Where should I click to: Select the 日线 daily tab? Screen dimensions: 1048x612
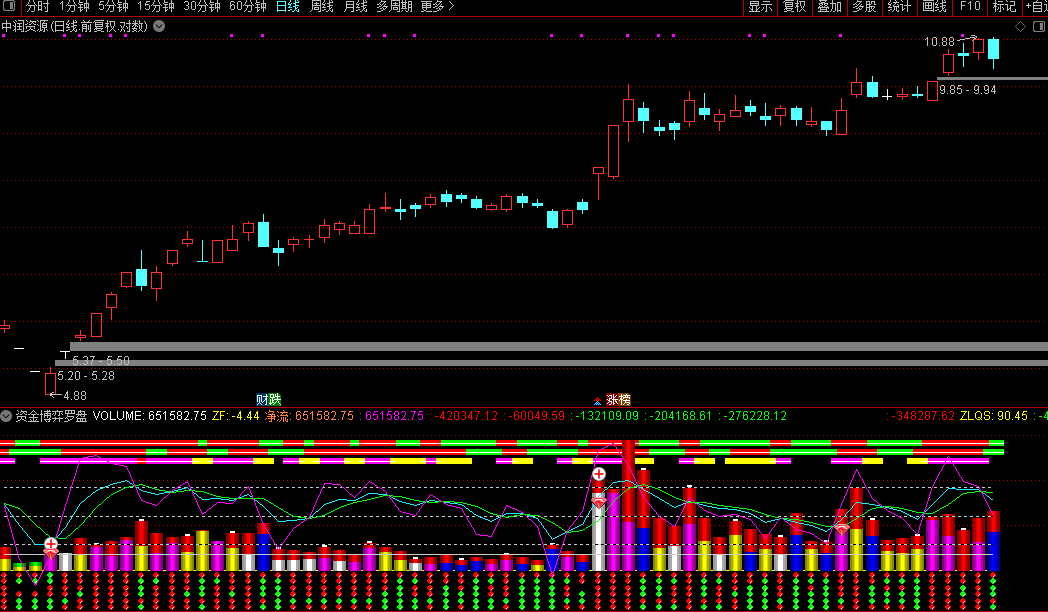(x=288, y=7)
